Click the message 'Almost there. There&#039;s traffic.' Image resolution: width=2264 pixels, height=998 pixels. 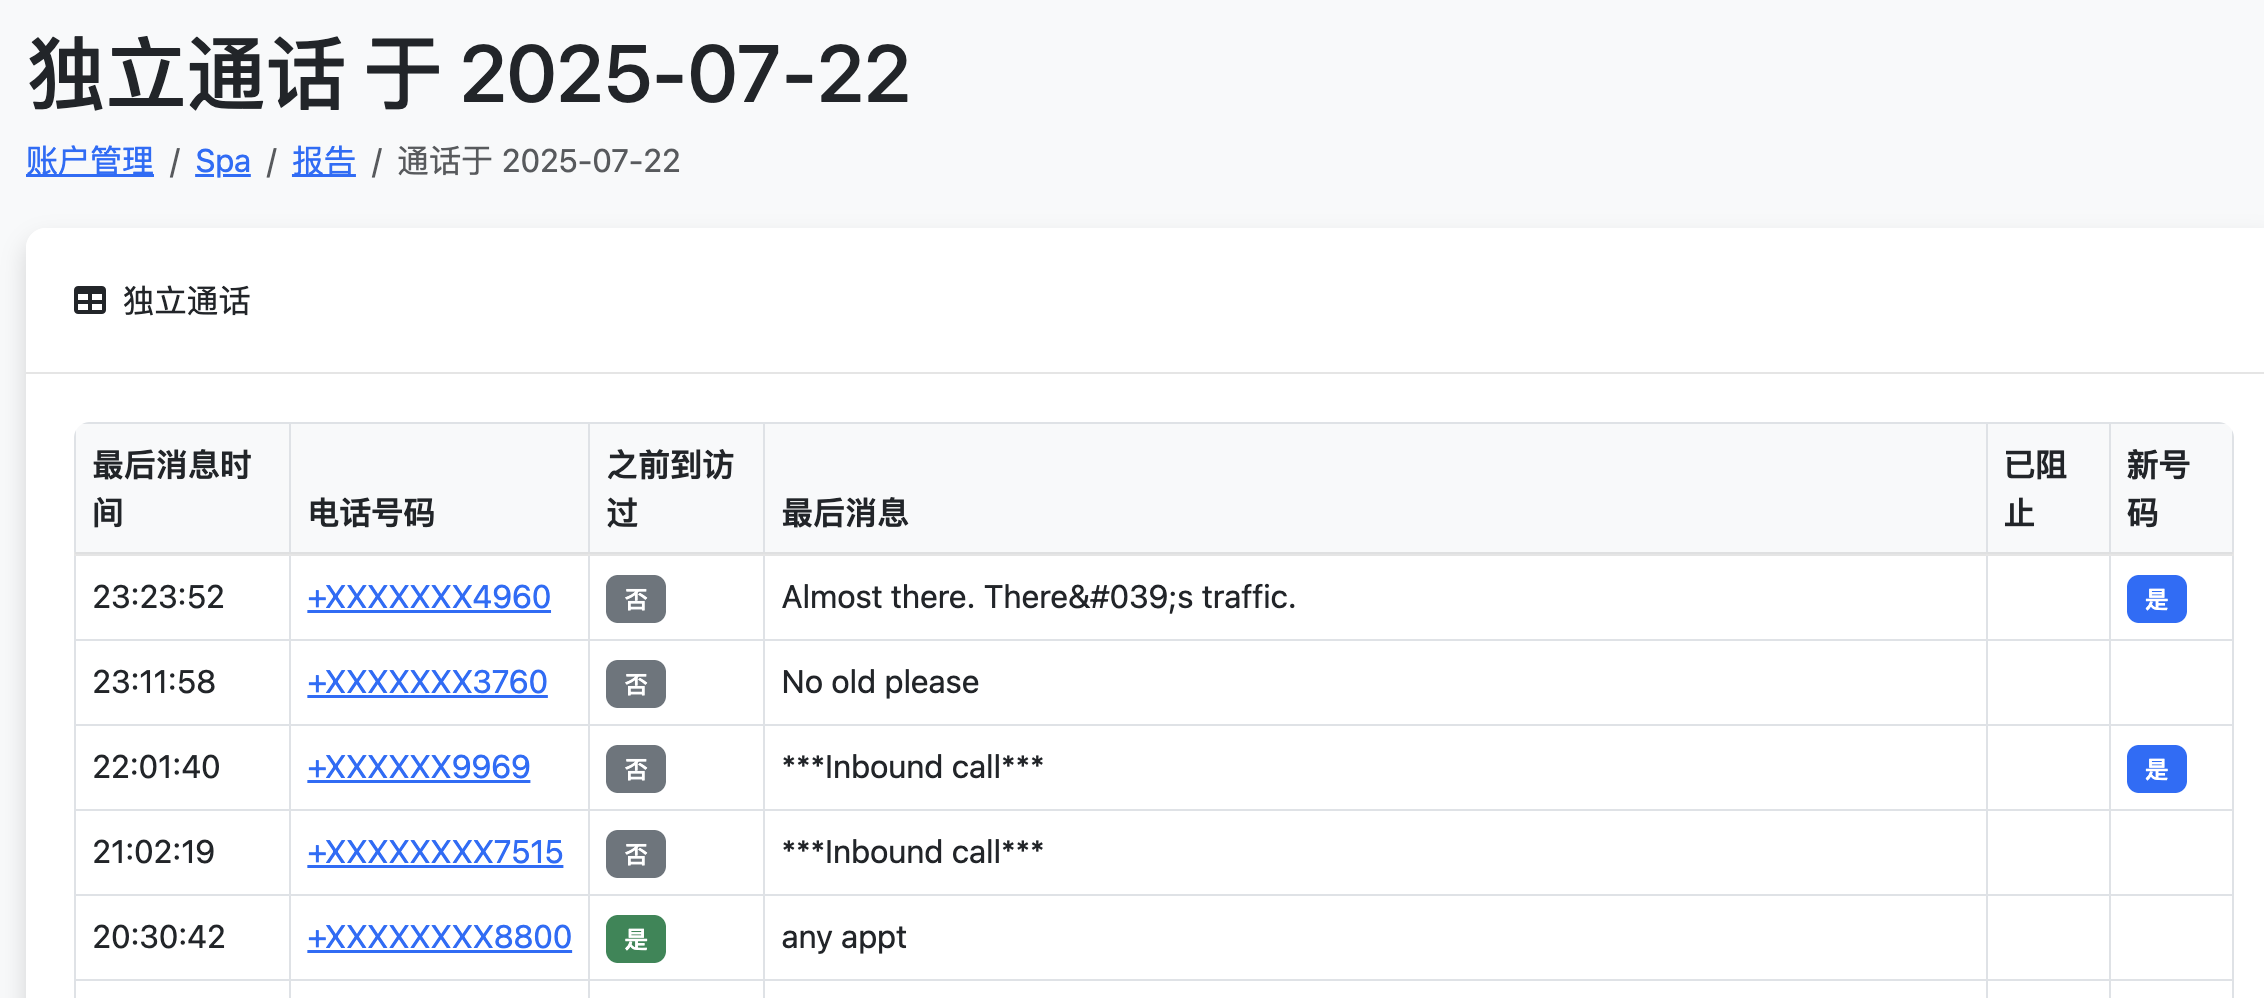coord(1039,597)
